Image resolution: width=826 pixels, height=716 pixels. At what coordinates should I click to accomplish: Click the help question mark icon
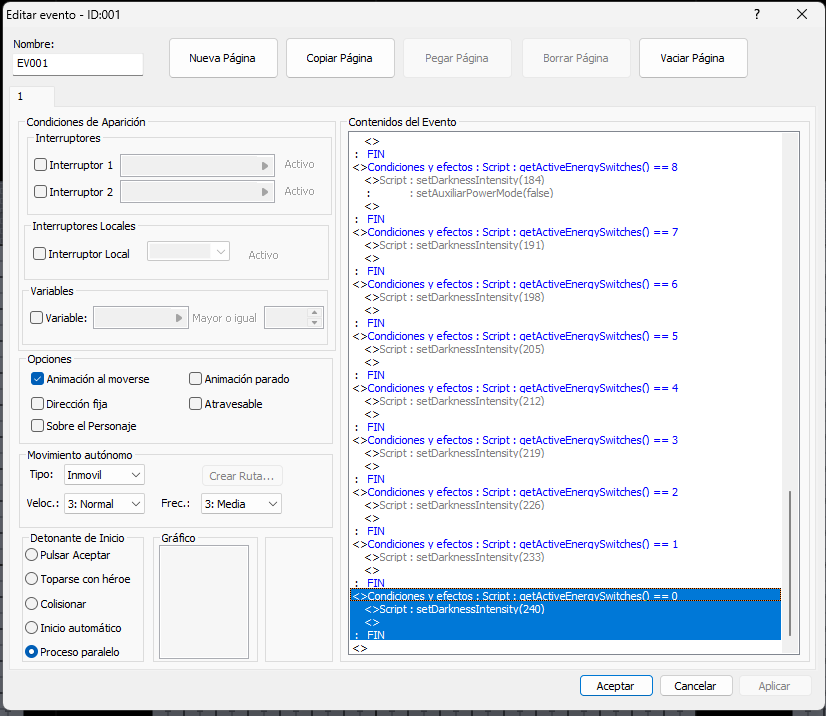click(x=756, y=15)
